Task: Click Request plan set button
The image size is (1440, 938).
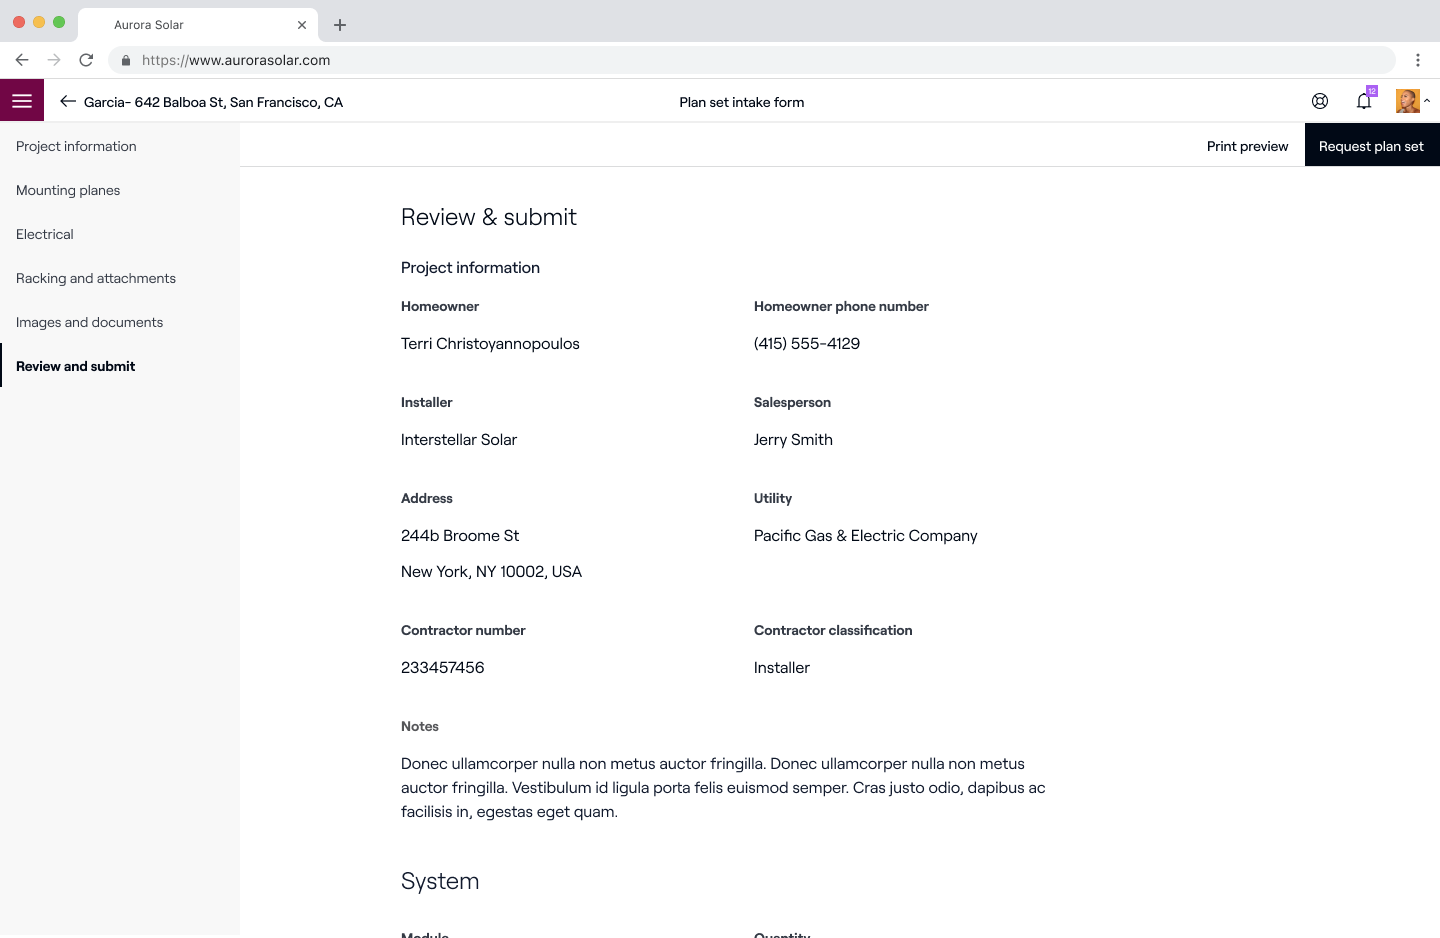Action: (x=1372, y=145)
